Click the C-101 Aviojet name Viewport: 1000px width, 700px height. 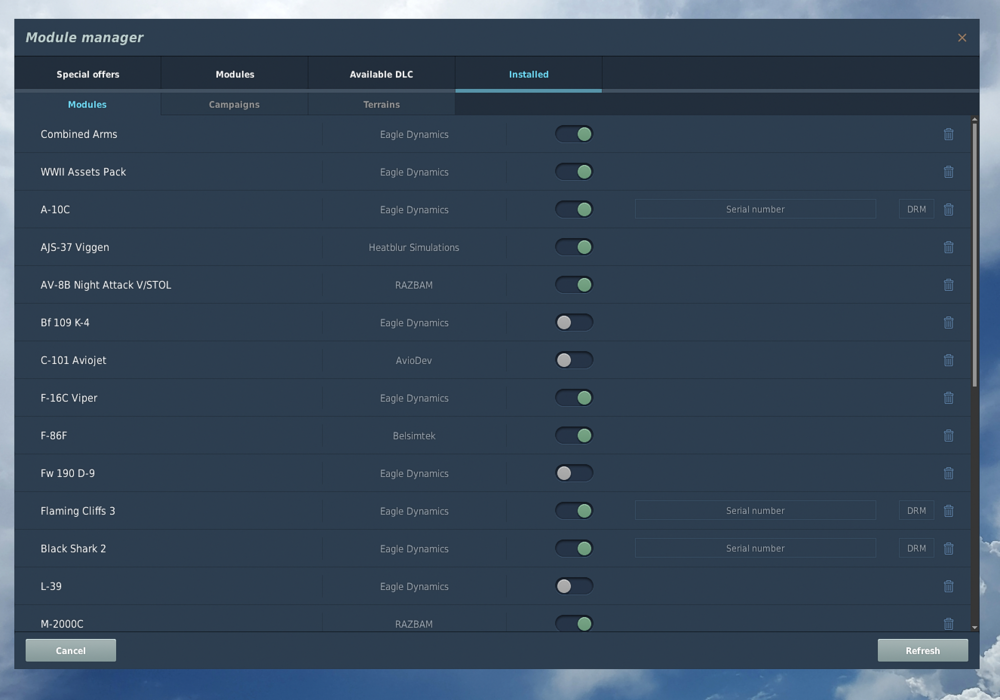pos(73,360)
